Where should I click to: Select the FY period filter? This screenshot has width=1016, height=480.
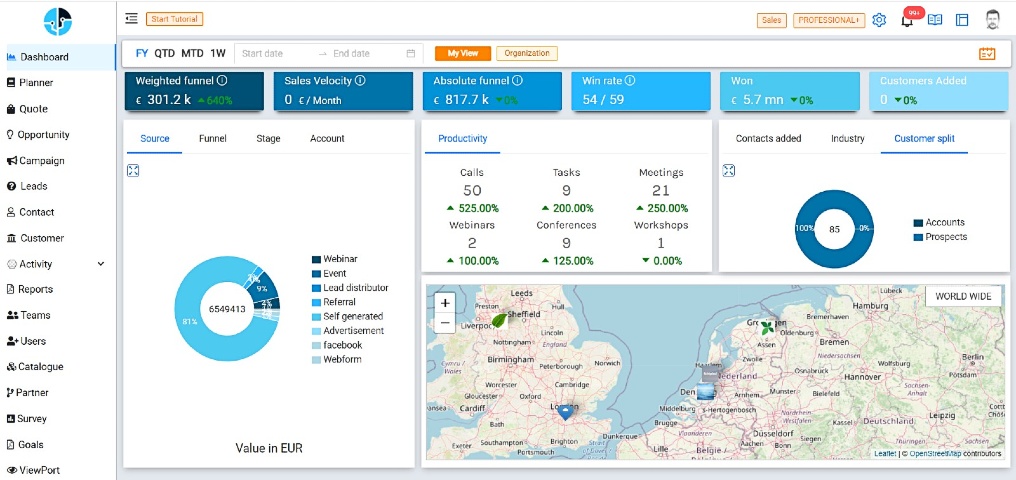click(x=142, y=53)
